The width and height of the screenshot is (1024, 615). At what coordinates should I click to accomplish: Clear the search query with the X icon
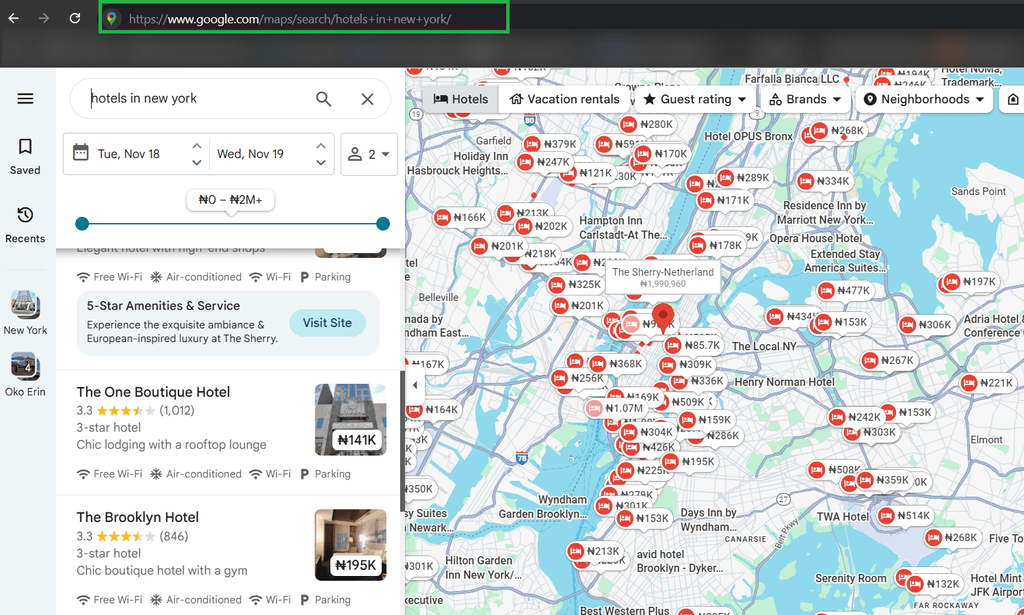[x=367, y=99]
